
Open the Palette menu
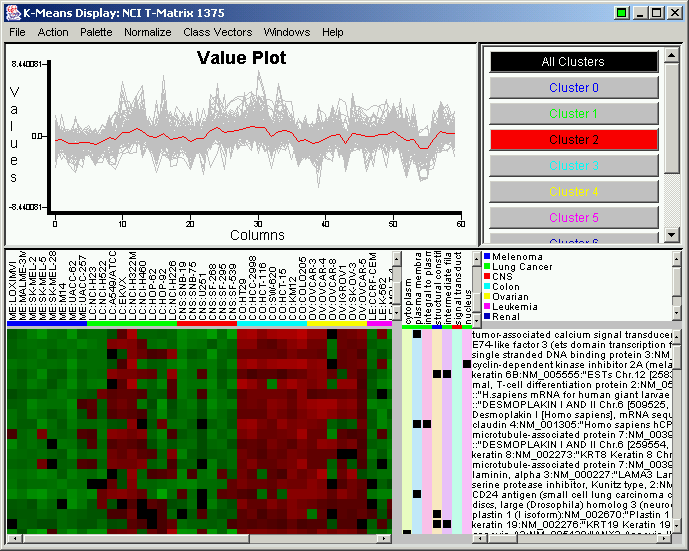click(96, 32)
